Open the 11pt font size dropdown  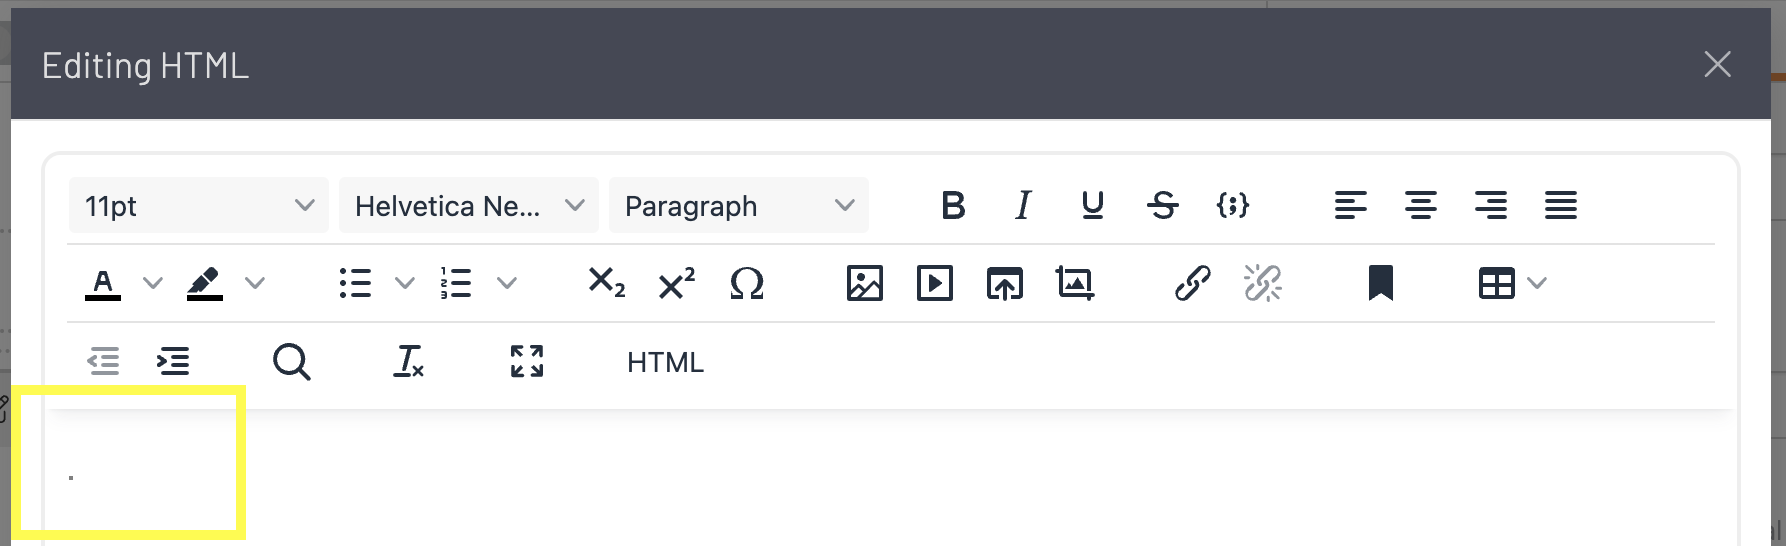coord(198,206)
